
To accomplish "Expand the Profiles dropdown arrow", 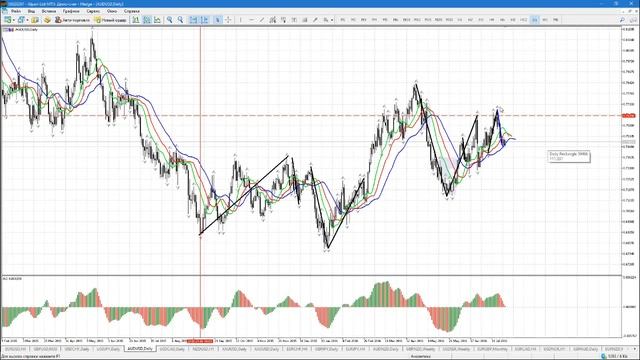I will pos(27,20).
